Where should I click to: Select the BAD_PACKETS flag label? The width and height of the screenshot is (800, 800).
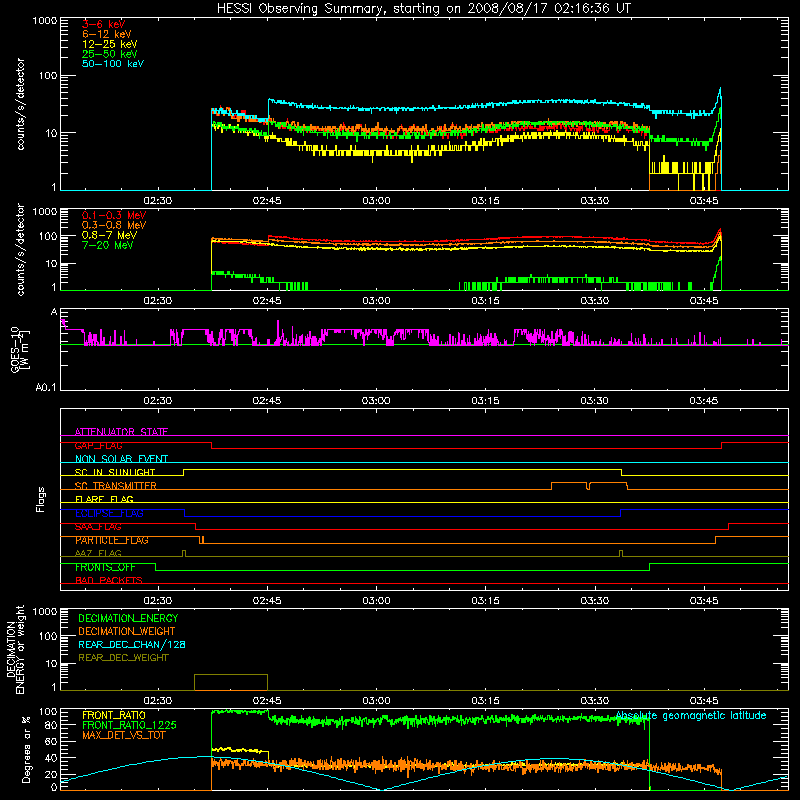tap(109, 580)
